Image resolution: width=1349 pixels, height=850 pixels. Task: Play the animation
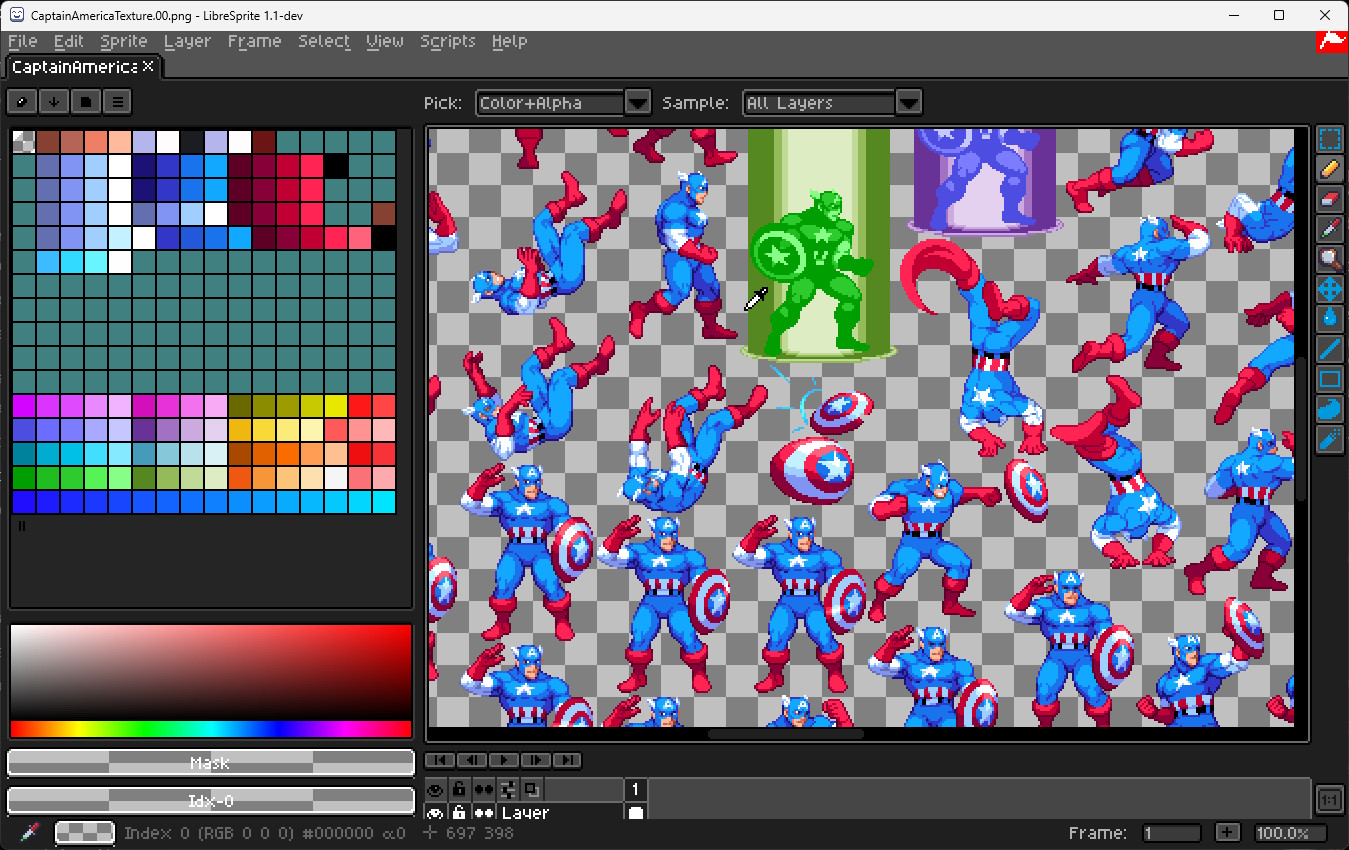(x=503, y=761)
